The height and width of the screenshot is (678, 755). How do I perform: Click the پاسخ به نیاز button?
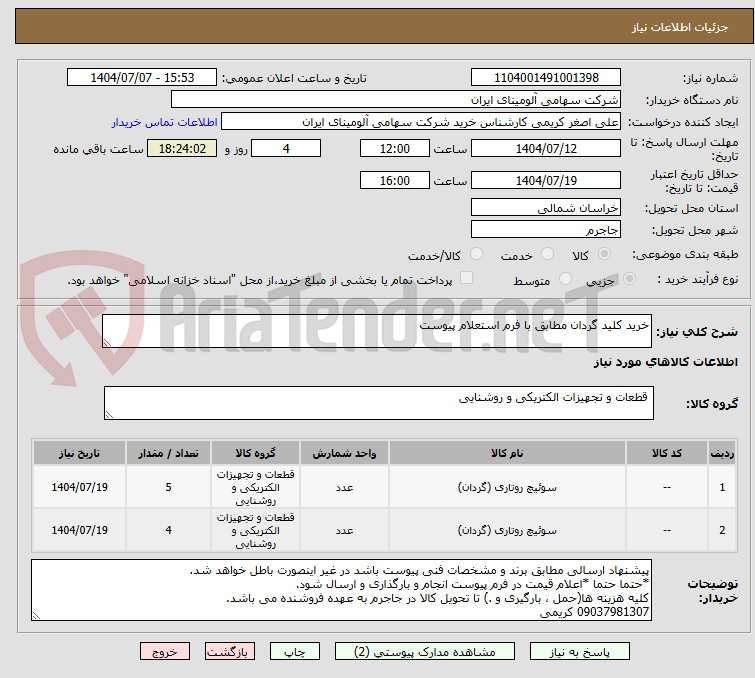(x=579, y=652)
